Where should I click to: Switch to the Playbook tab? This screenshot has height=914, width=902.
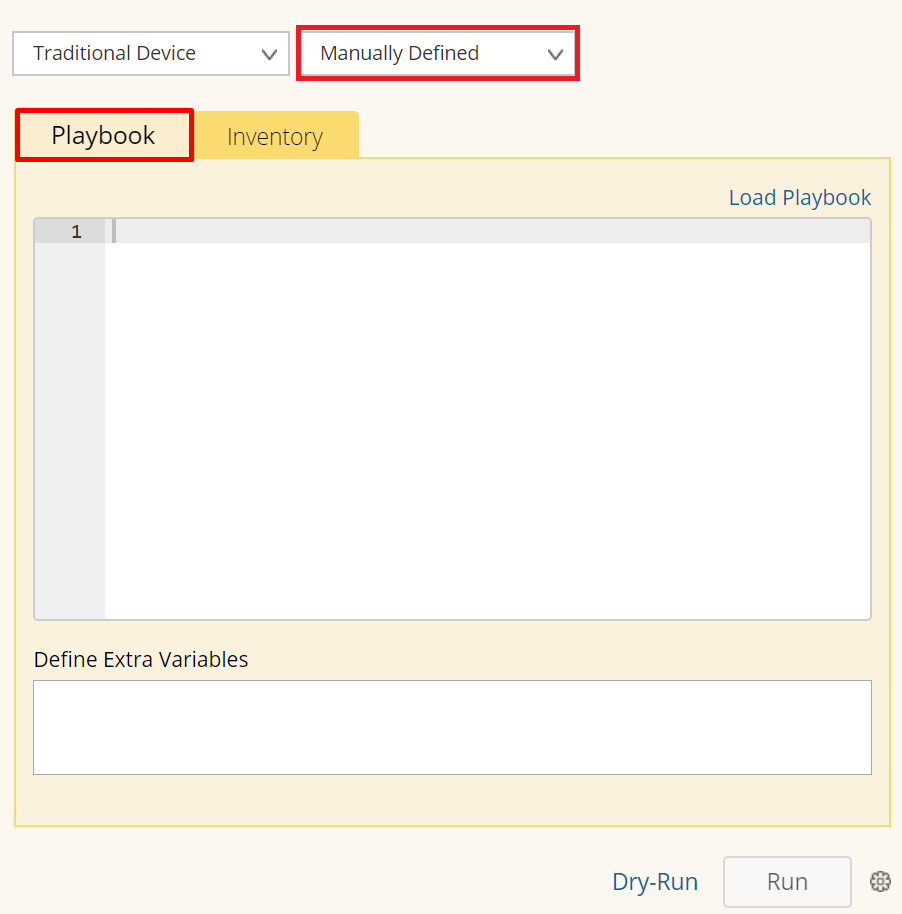[104, 135]
